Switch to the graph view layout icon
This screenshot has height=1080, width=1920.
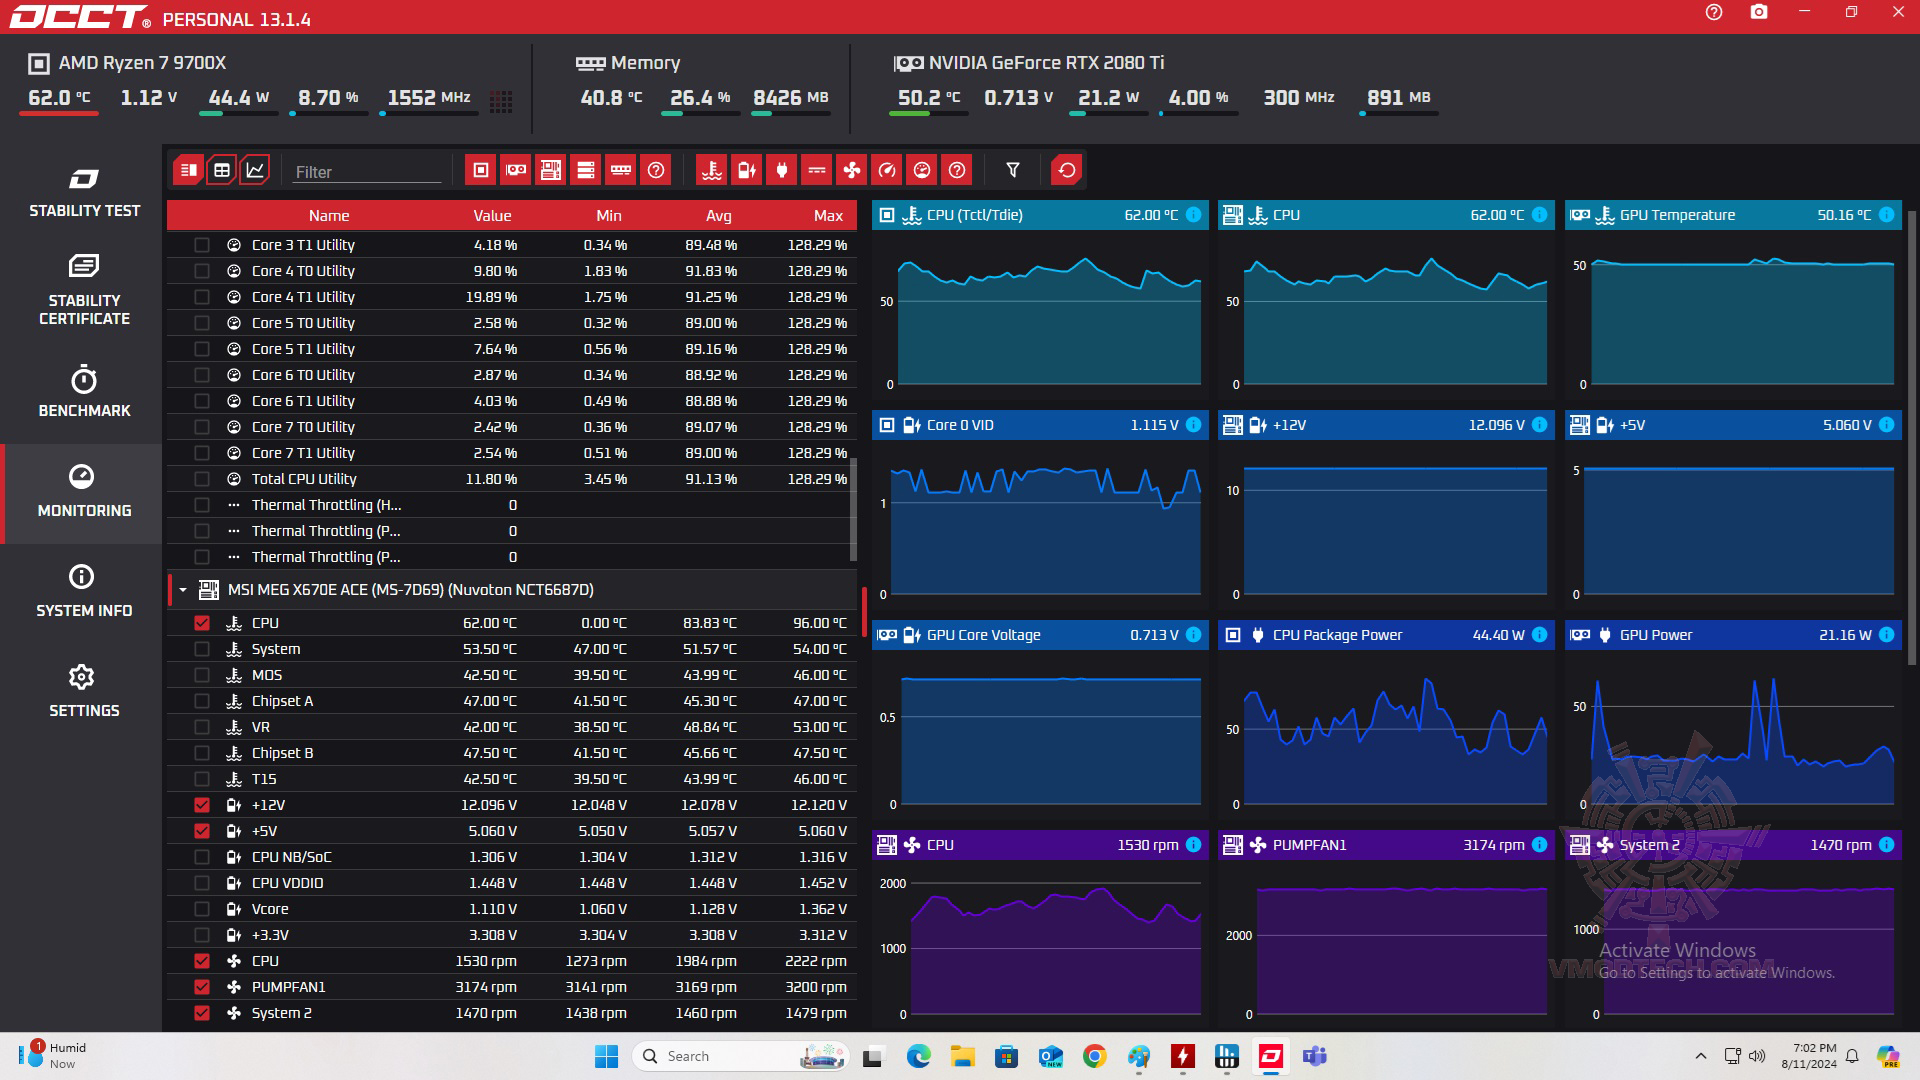(x=256, y=170)
